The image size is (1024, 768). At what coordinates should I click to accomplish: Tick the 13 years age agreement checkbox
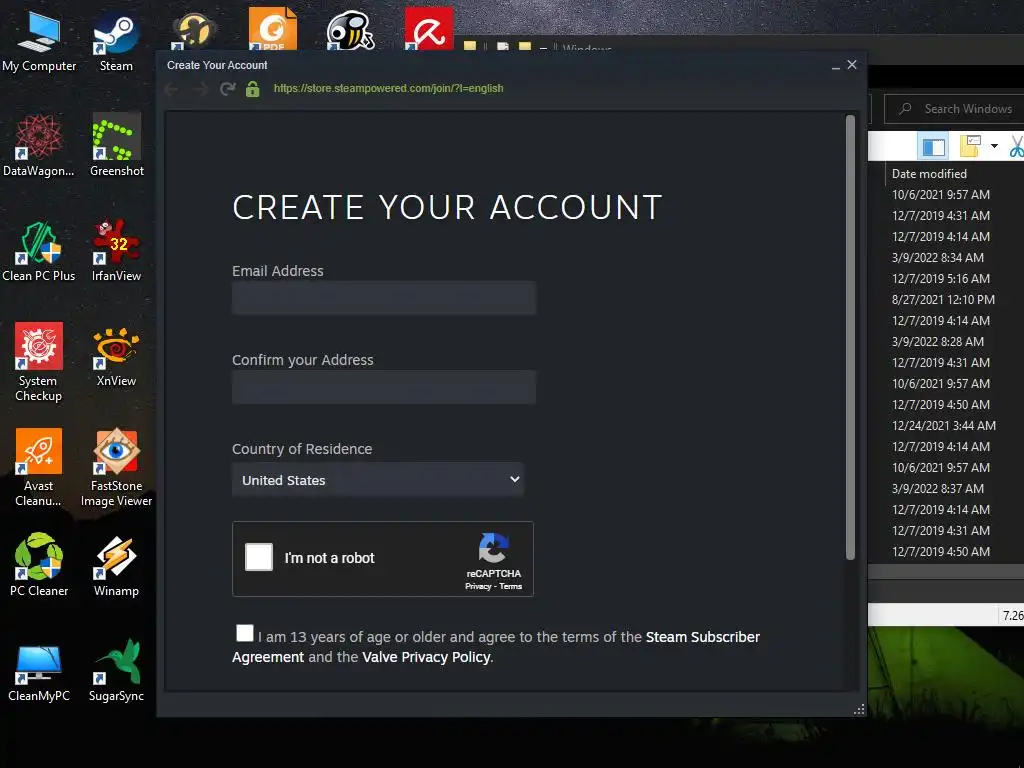tap(245, 633)
